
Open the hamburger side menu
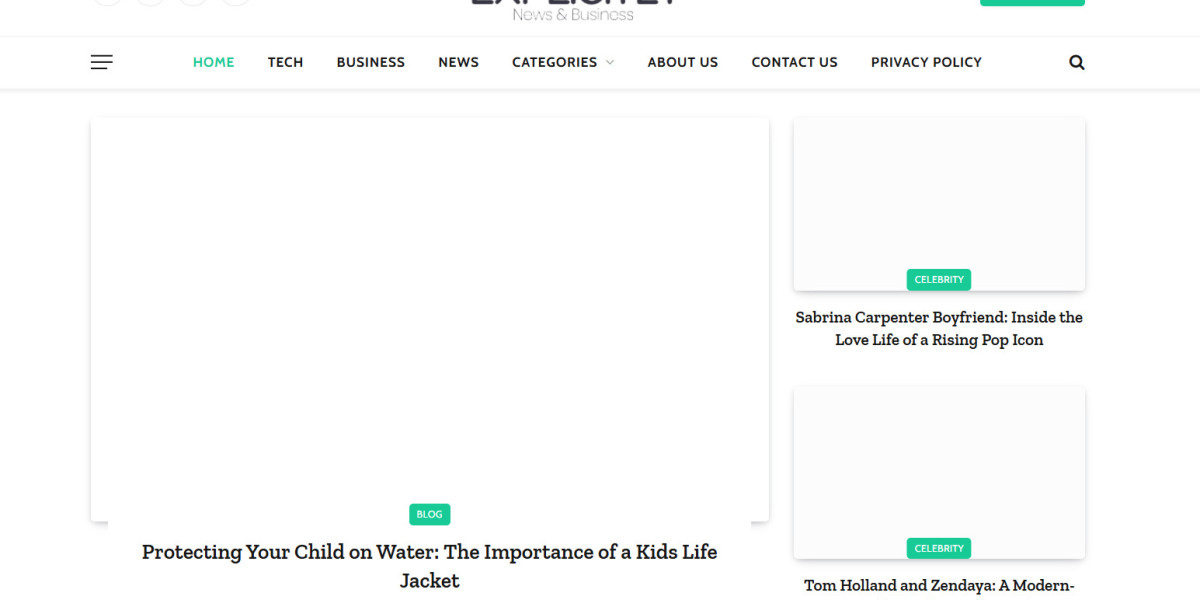(x=102, y=62)
